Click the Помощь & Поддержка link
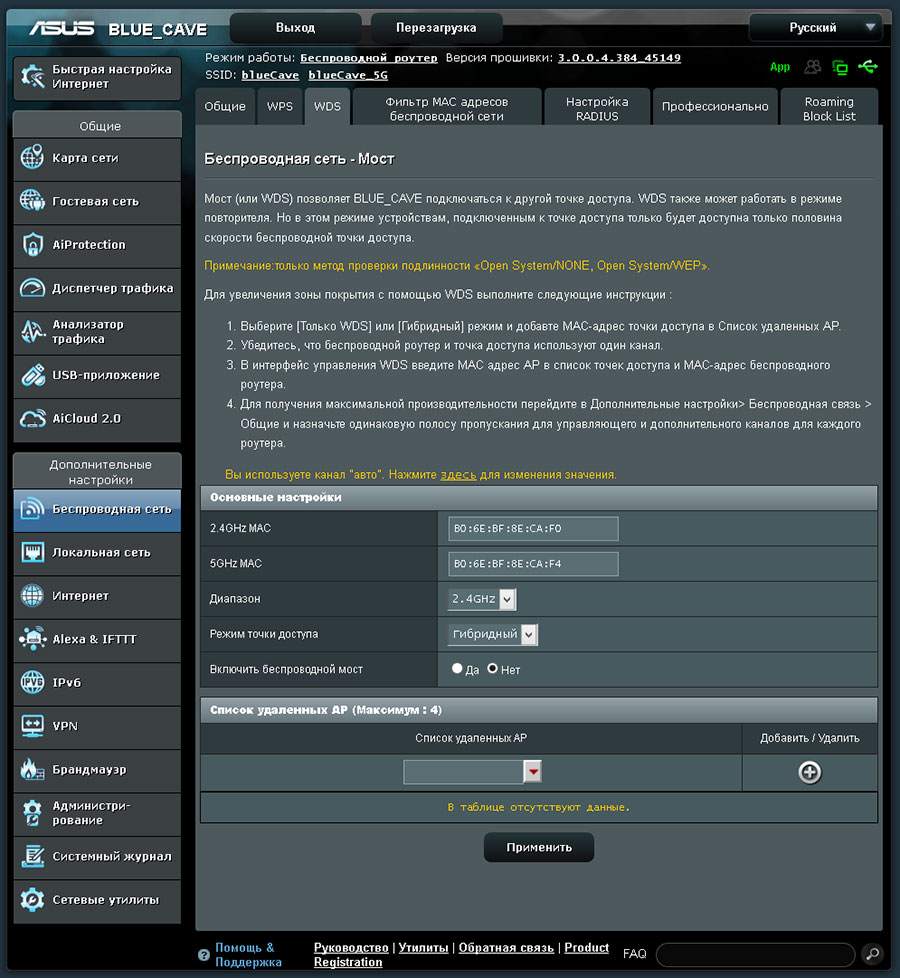900x978 pixels. (x=248, y=955)
